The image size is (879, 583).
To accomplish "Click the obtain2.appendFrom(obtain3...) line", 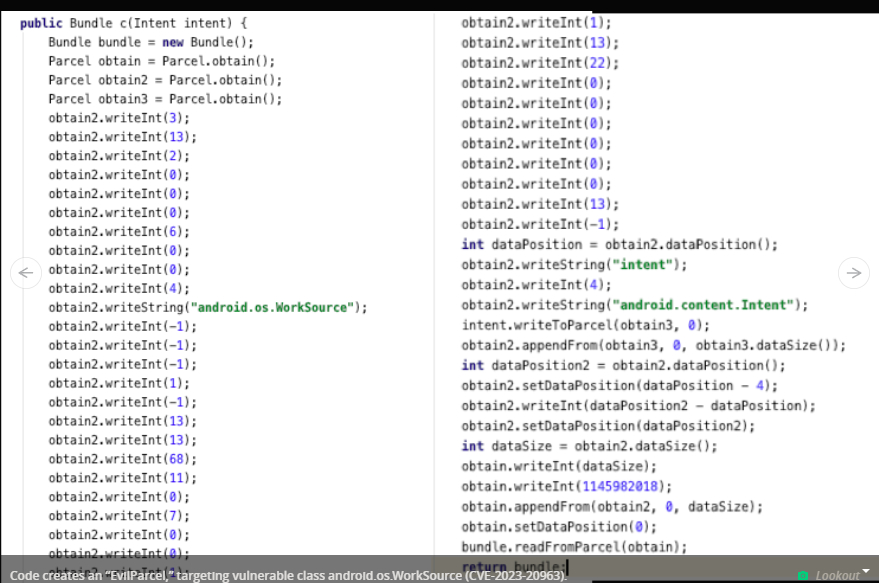I will [654, 345].
